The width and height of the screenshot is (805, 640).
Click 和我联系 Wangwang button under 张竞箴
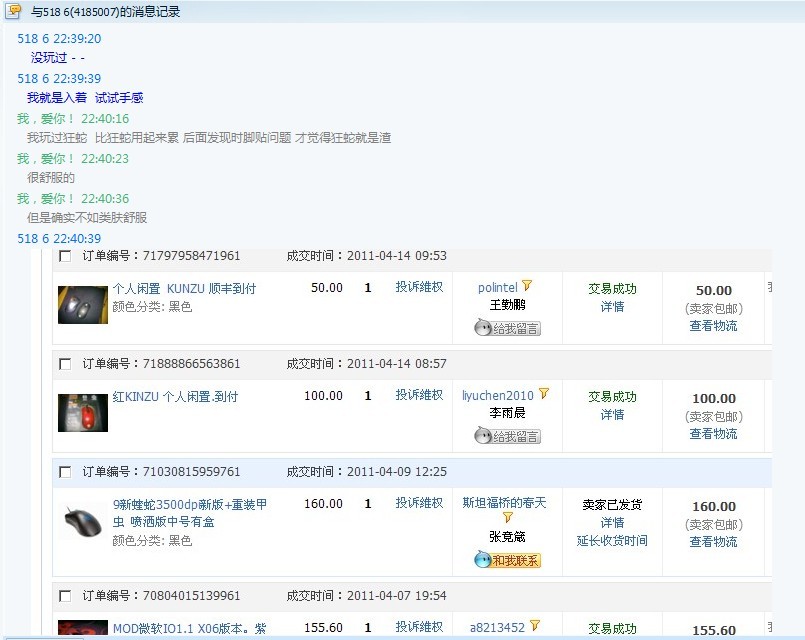[x=507, y=560]
